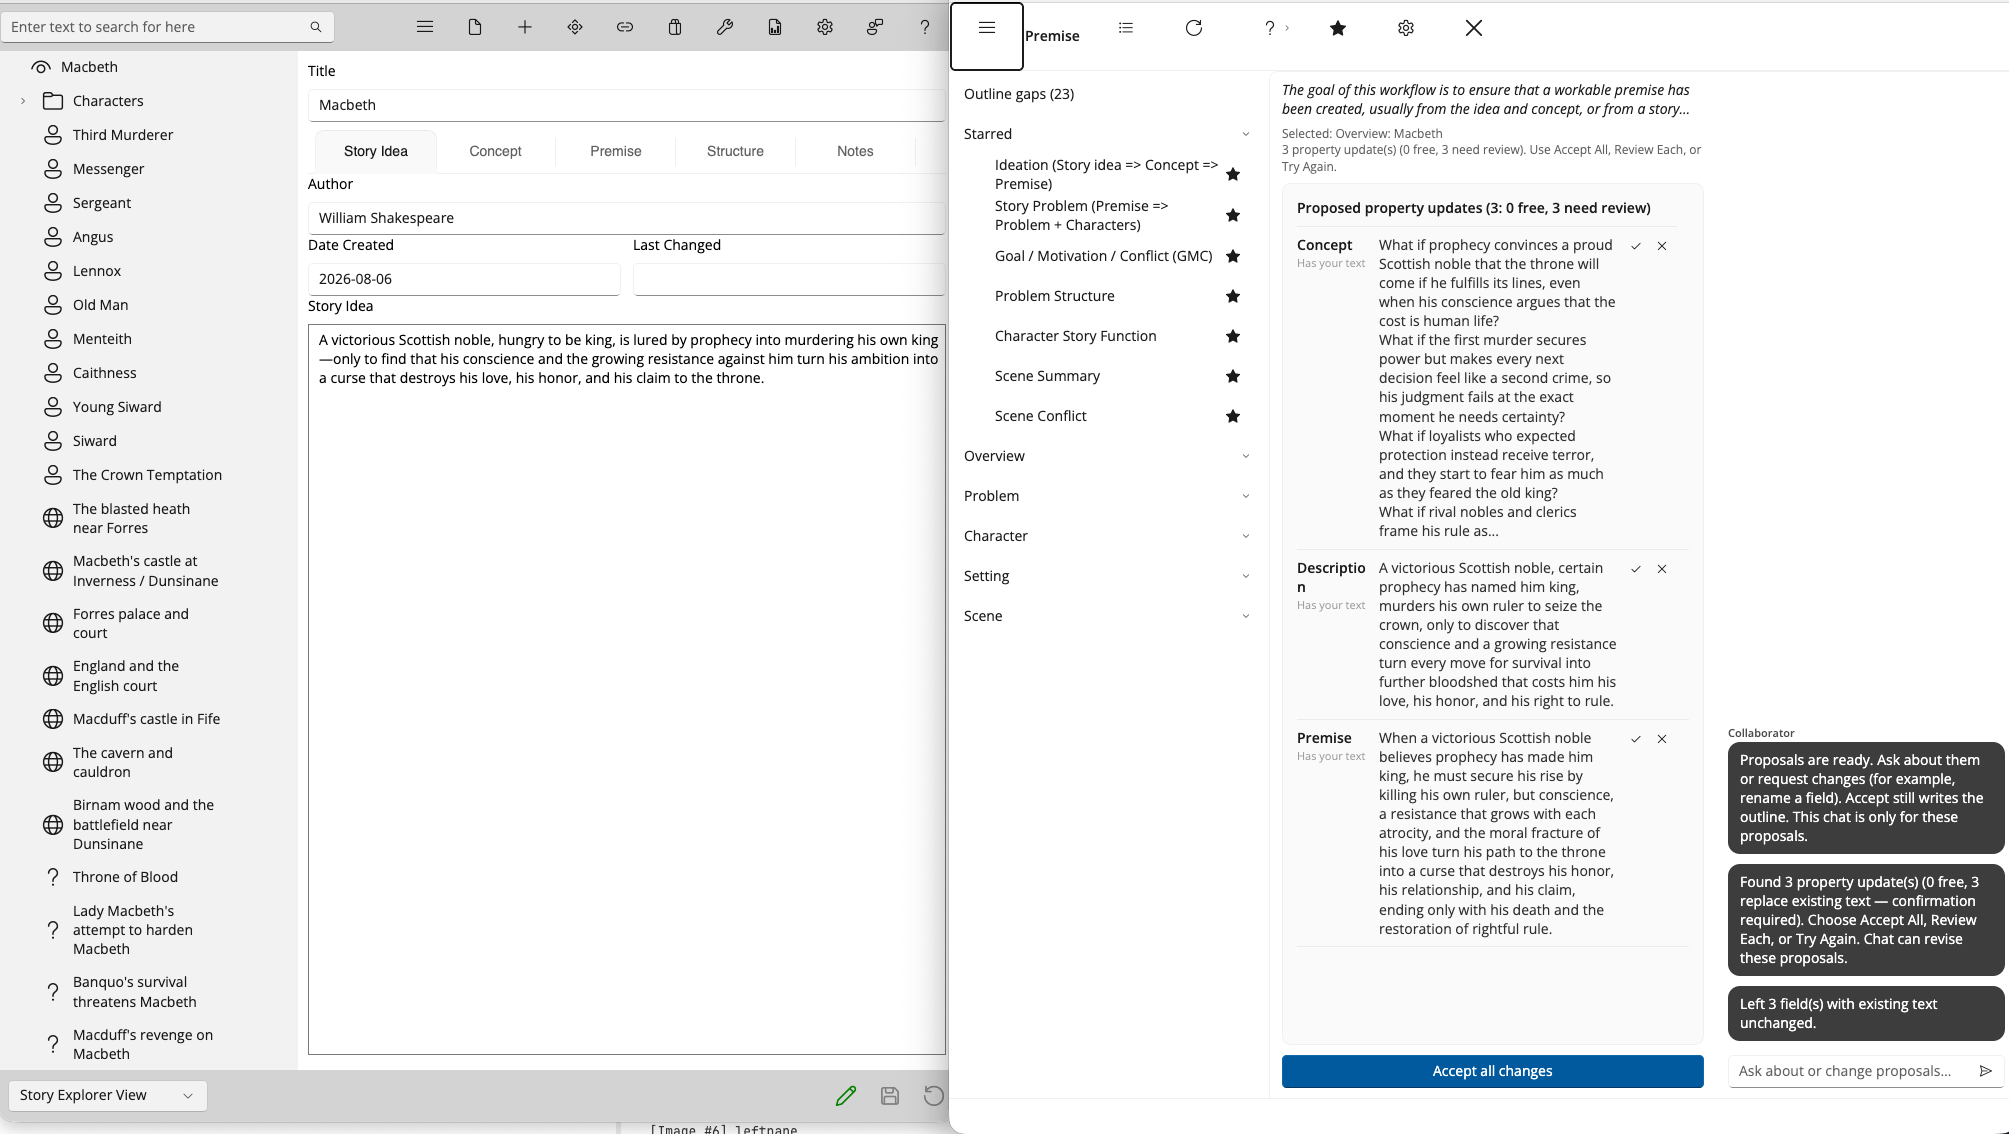Open the workflow panel settings gear
The width and height of the screenshot is (2009, 1134).
click(1406, 28)
